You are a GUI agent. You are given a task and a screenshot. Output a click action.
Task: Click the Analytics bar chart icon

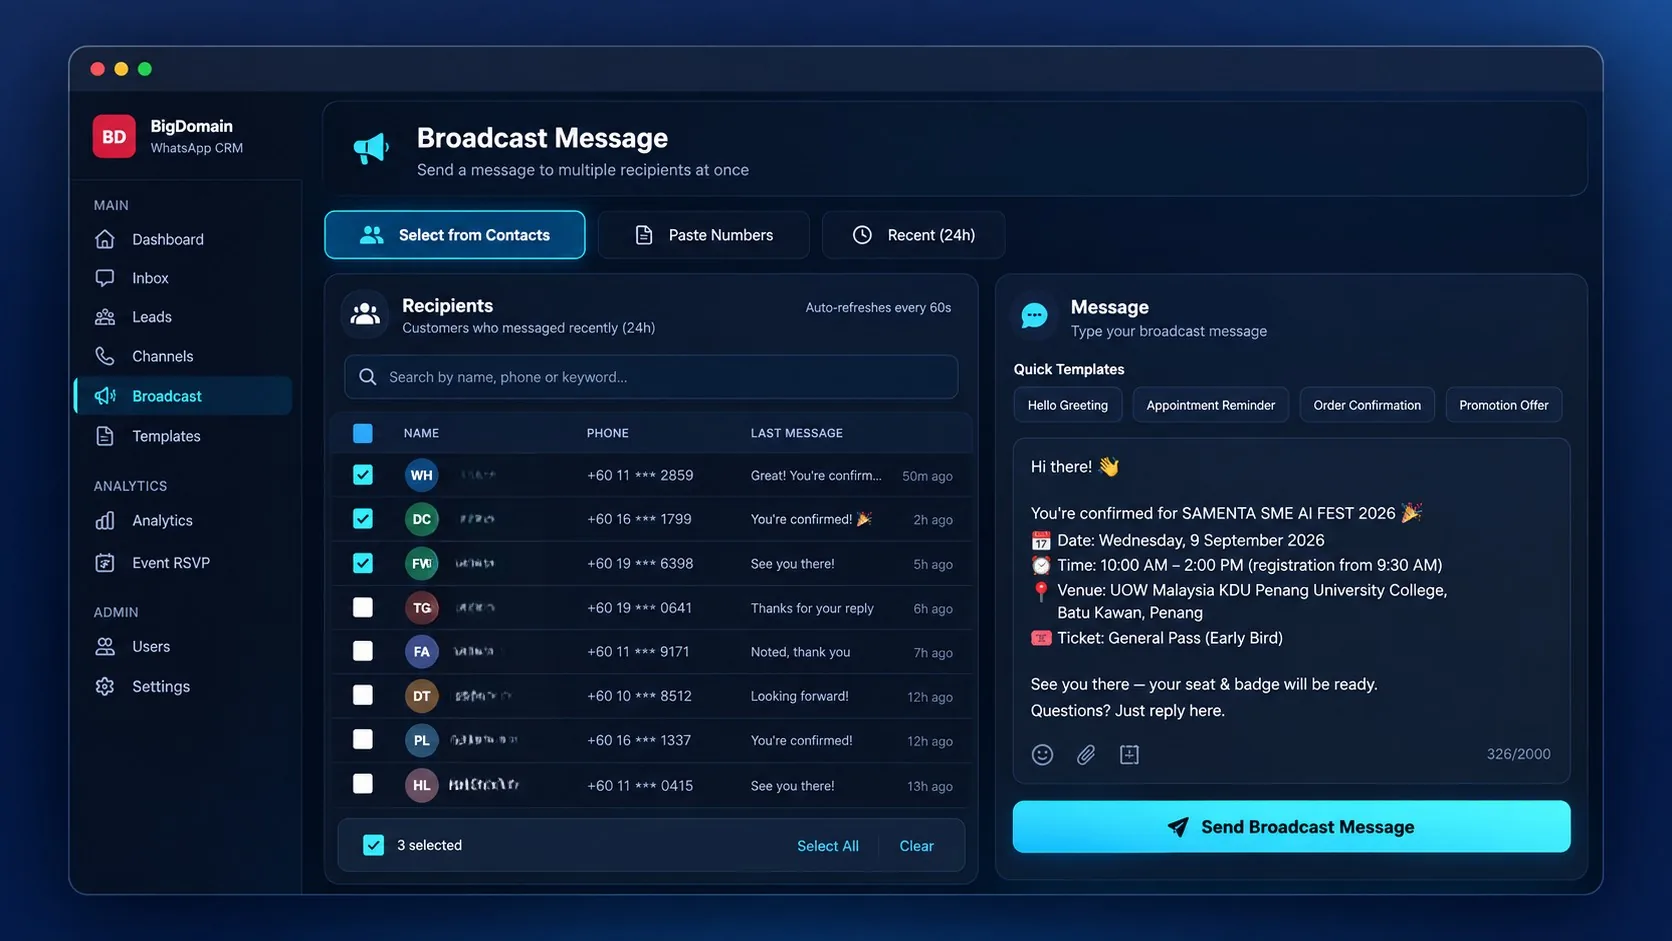(105, 520)
